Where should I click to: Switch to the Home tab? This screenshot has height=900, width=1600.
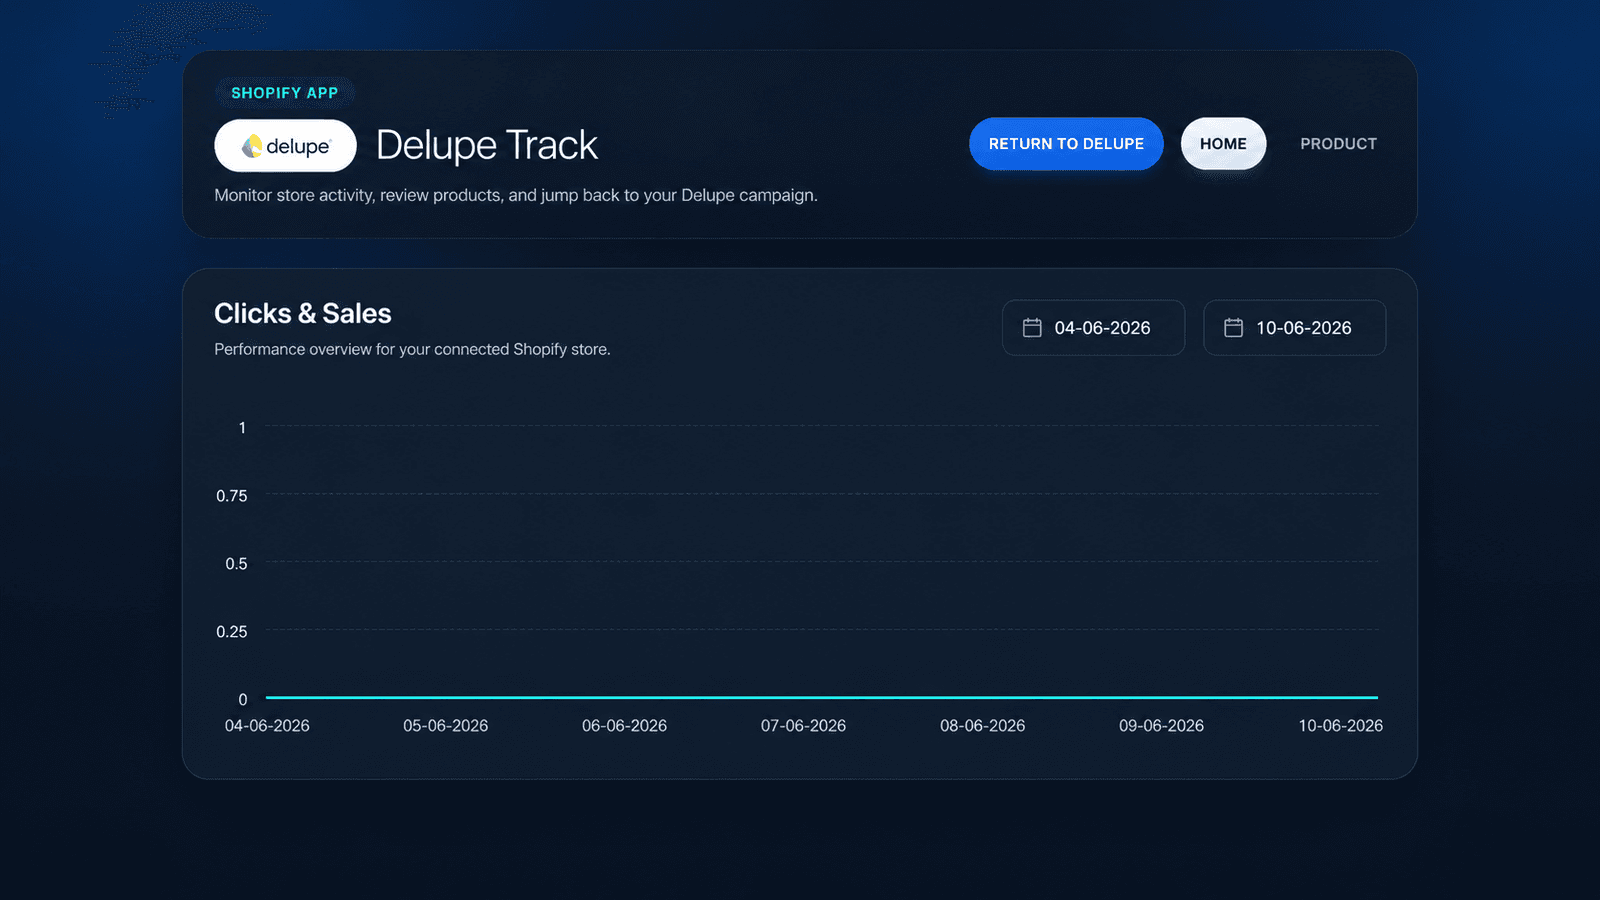[x=1223, y=144]
